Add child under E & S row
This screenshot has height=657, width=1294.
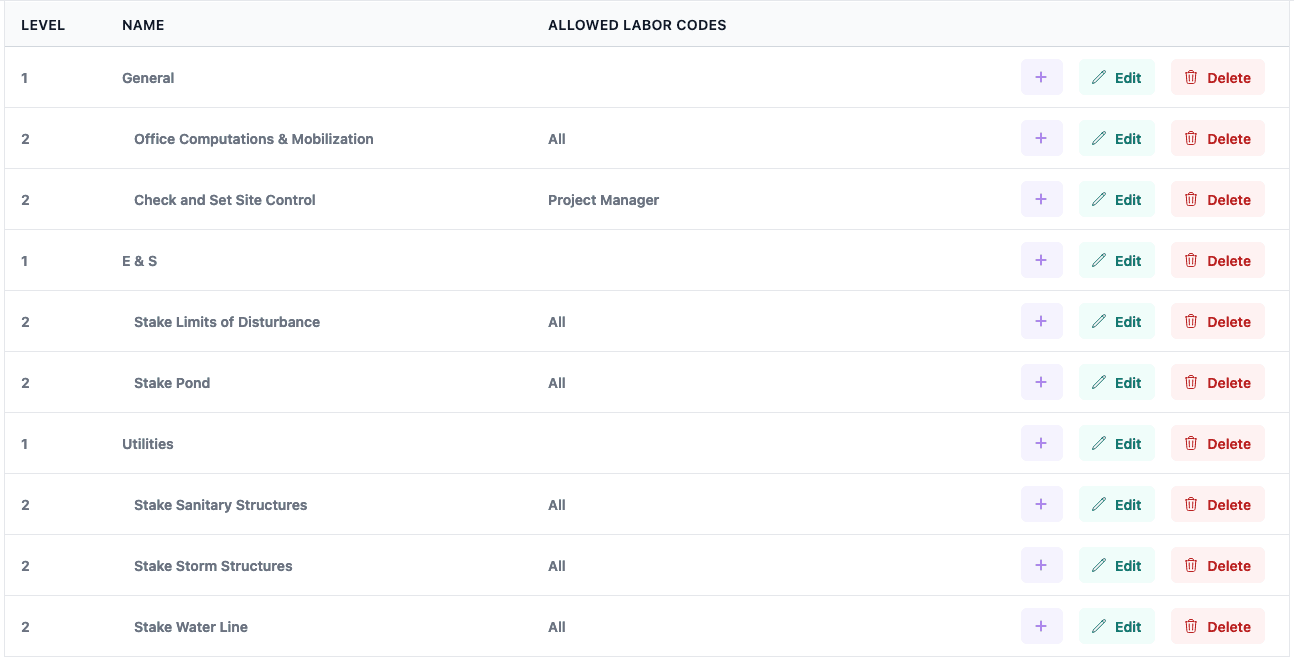click(x=1041, y=261)
